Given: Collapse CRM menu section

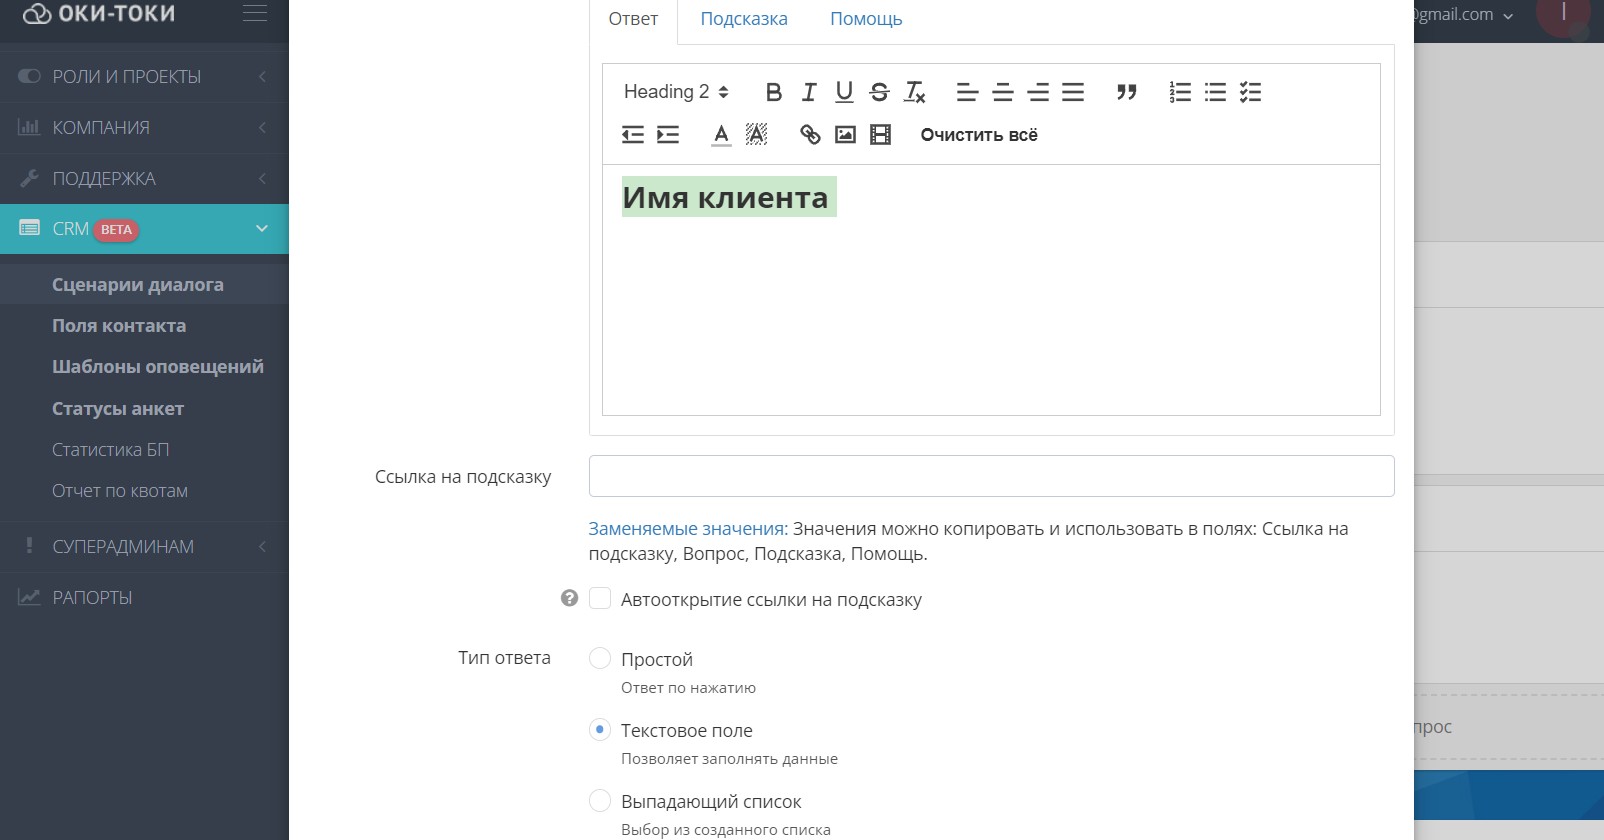Looking at the screenshot, I should point(144,229).
